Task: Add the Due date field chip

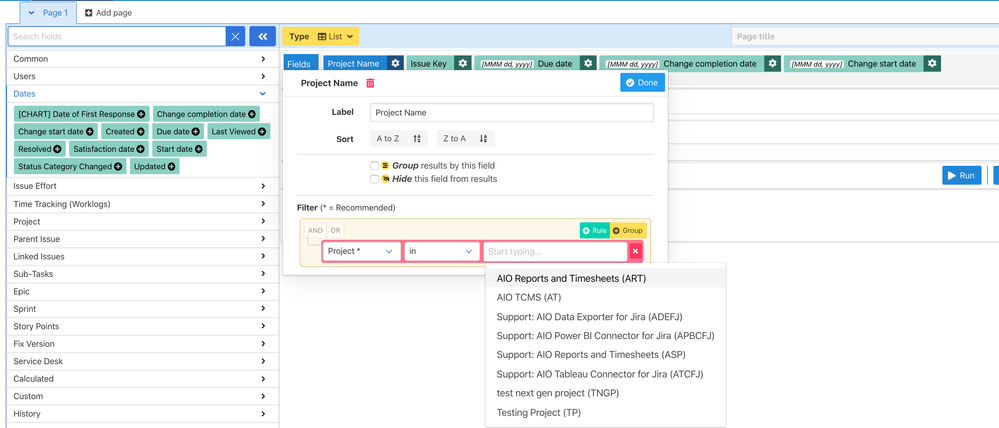Action: 178,132
